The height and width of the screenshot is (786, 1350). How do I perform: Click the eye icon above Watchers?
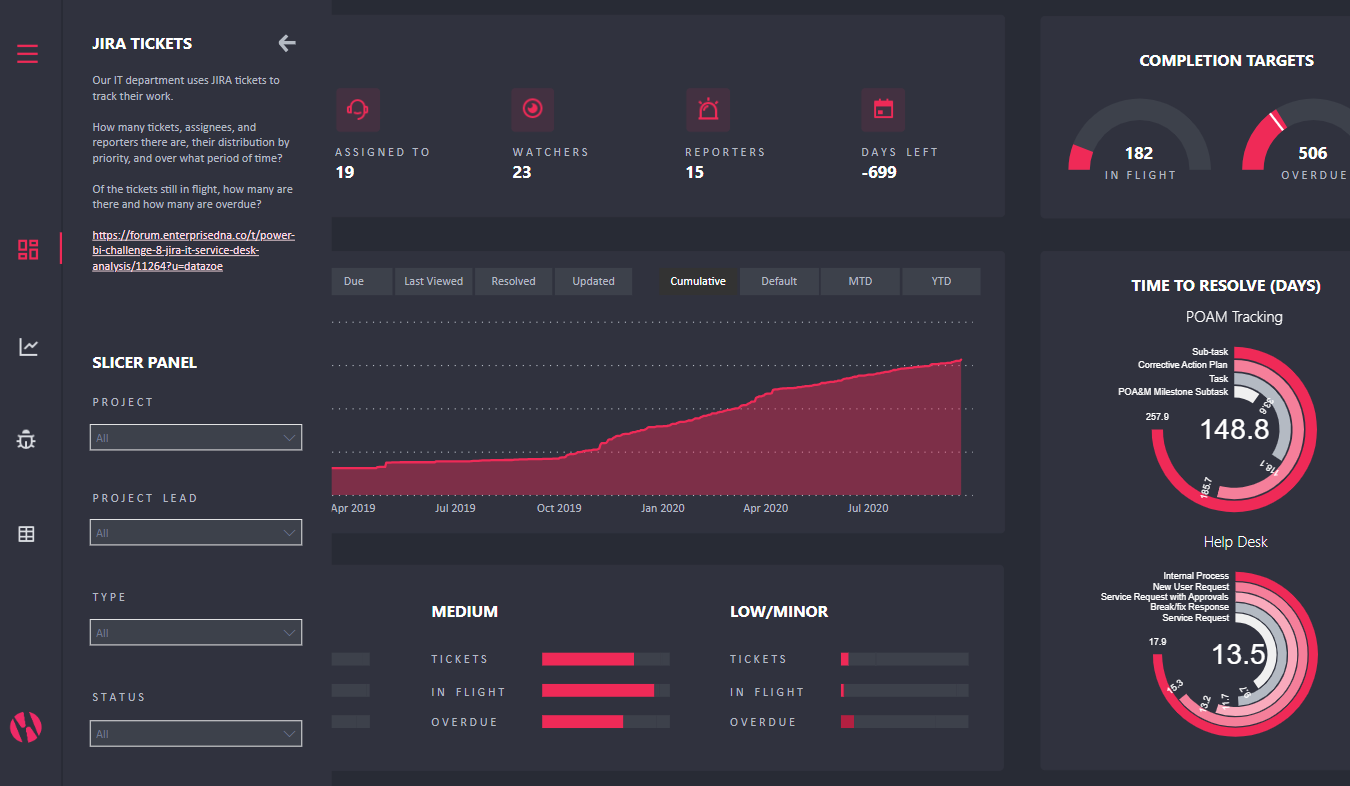coord(532,109)
